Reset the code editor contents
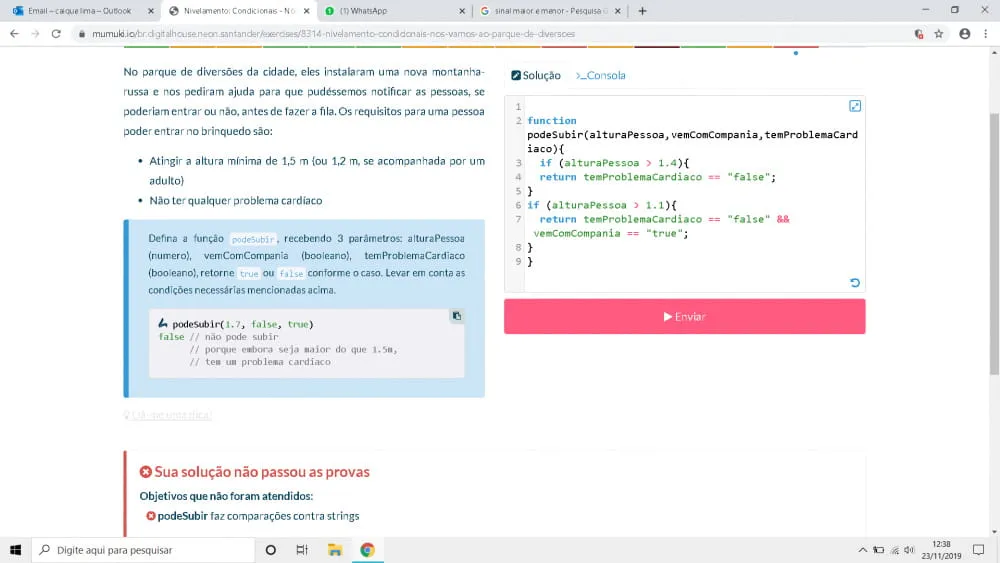The height and width of the screenshot is (563, 1000). pyautogui.click(x=855, y=283)
